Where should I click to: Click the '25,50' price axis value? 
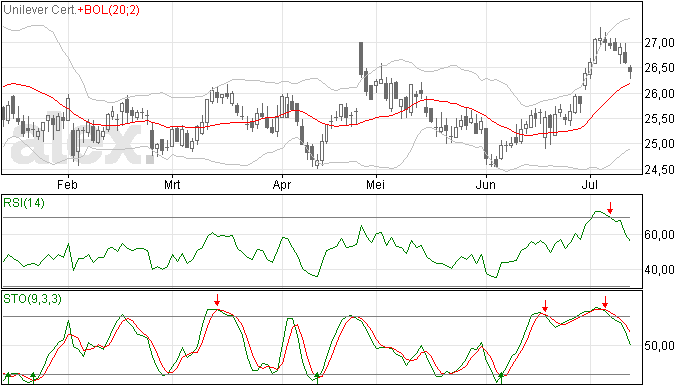pos(659,118)
